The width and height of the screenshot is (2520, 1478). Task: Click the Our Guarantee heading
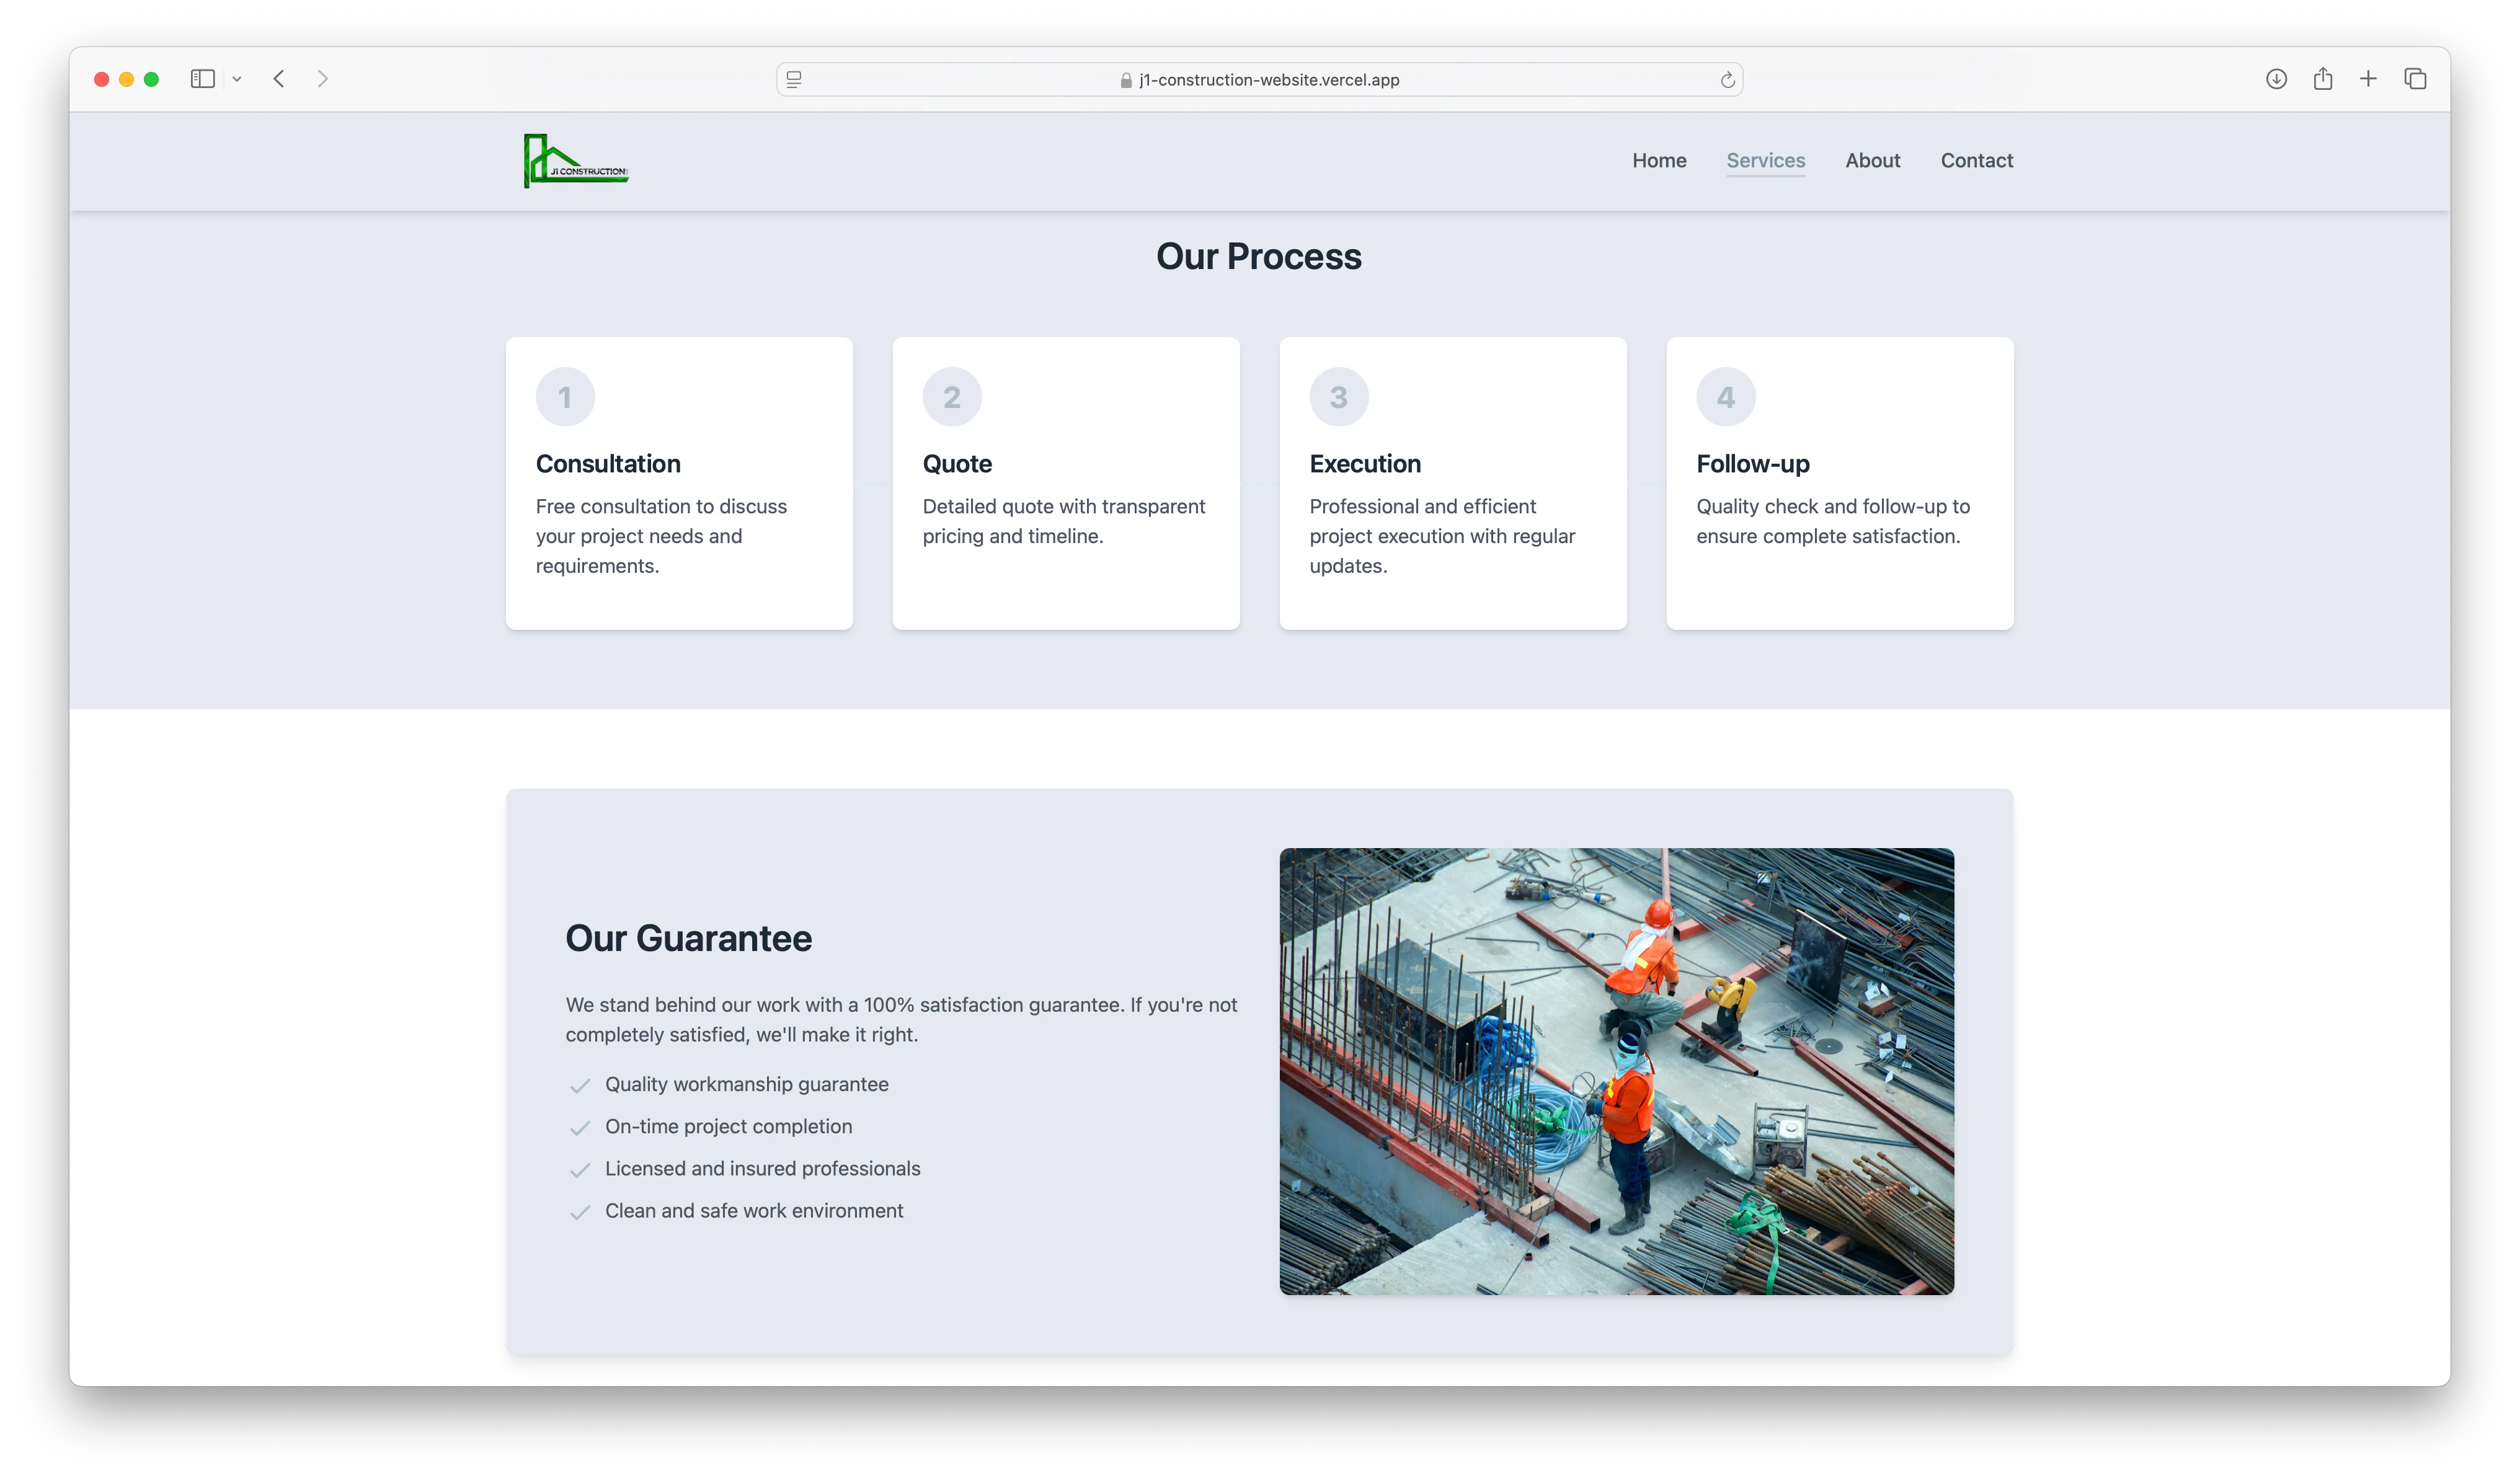[688, 938]
